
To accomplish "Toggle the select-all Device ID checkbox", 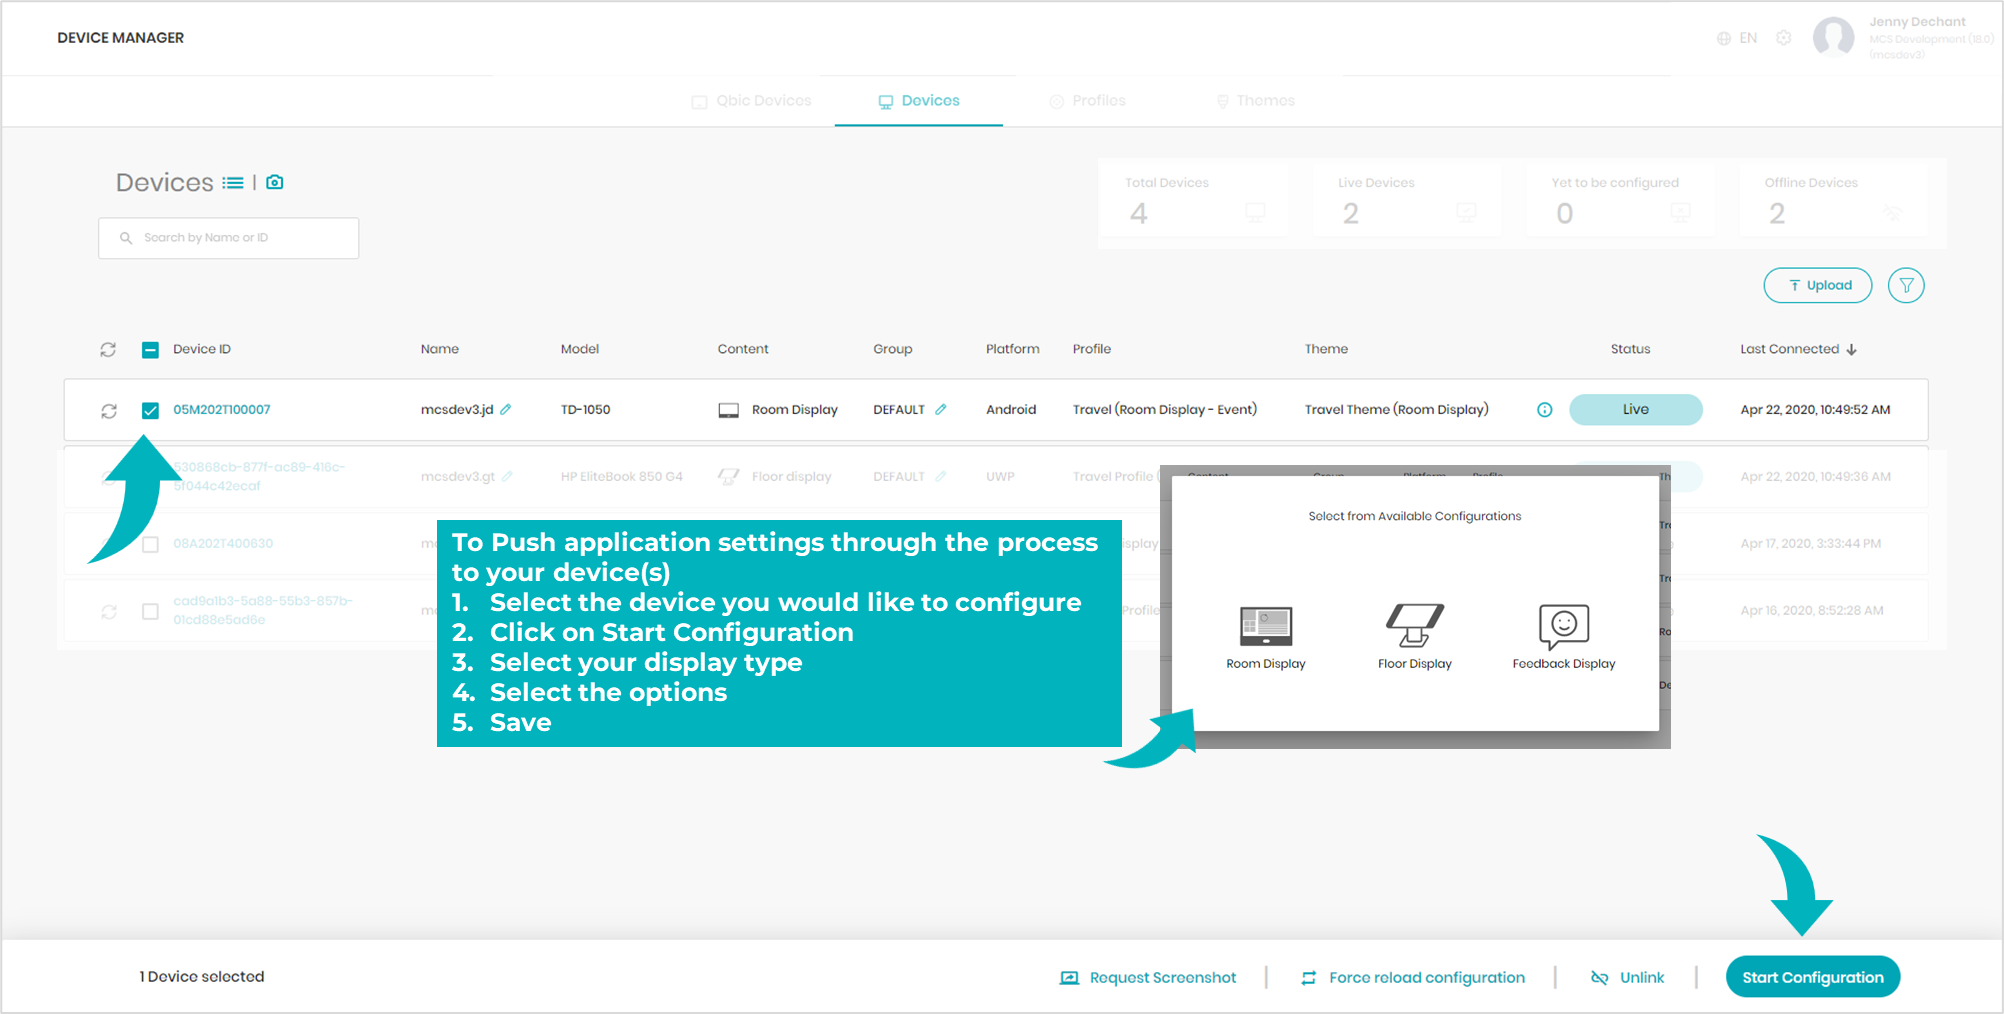I will [150, 349].
